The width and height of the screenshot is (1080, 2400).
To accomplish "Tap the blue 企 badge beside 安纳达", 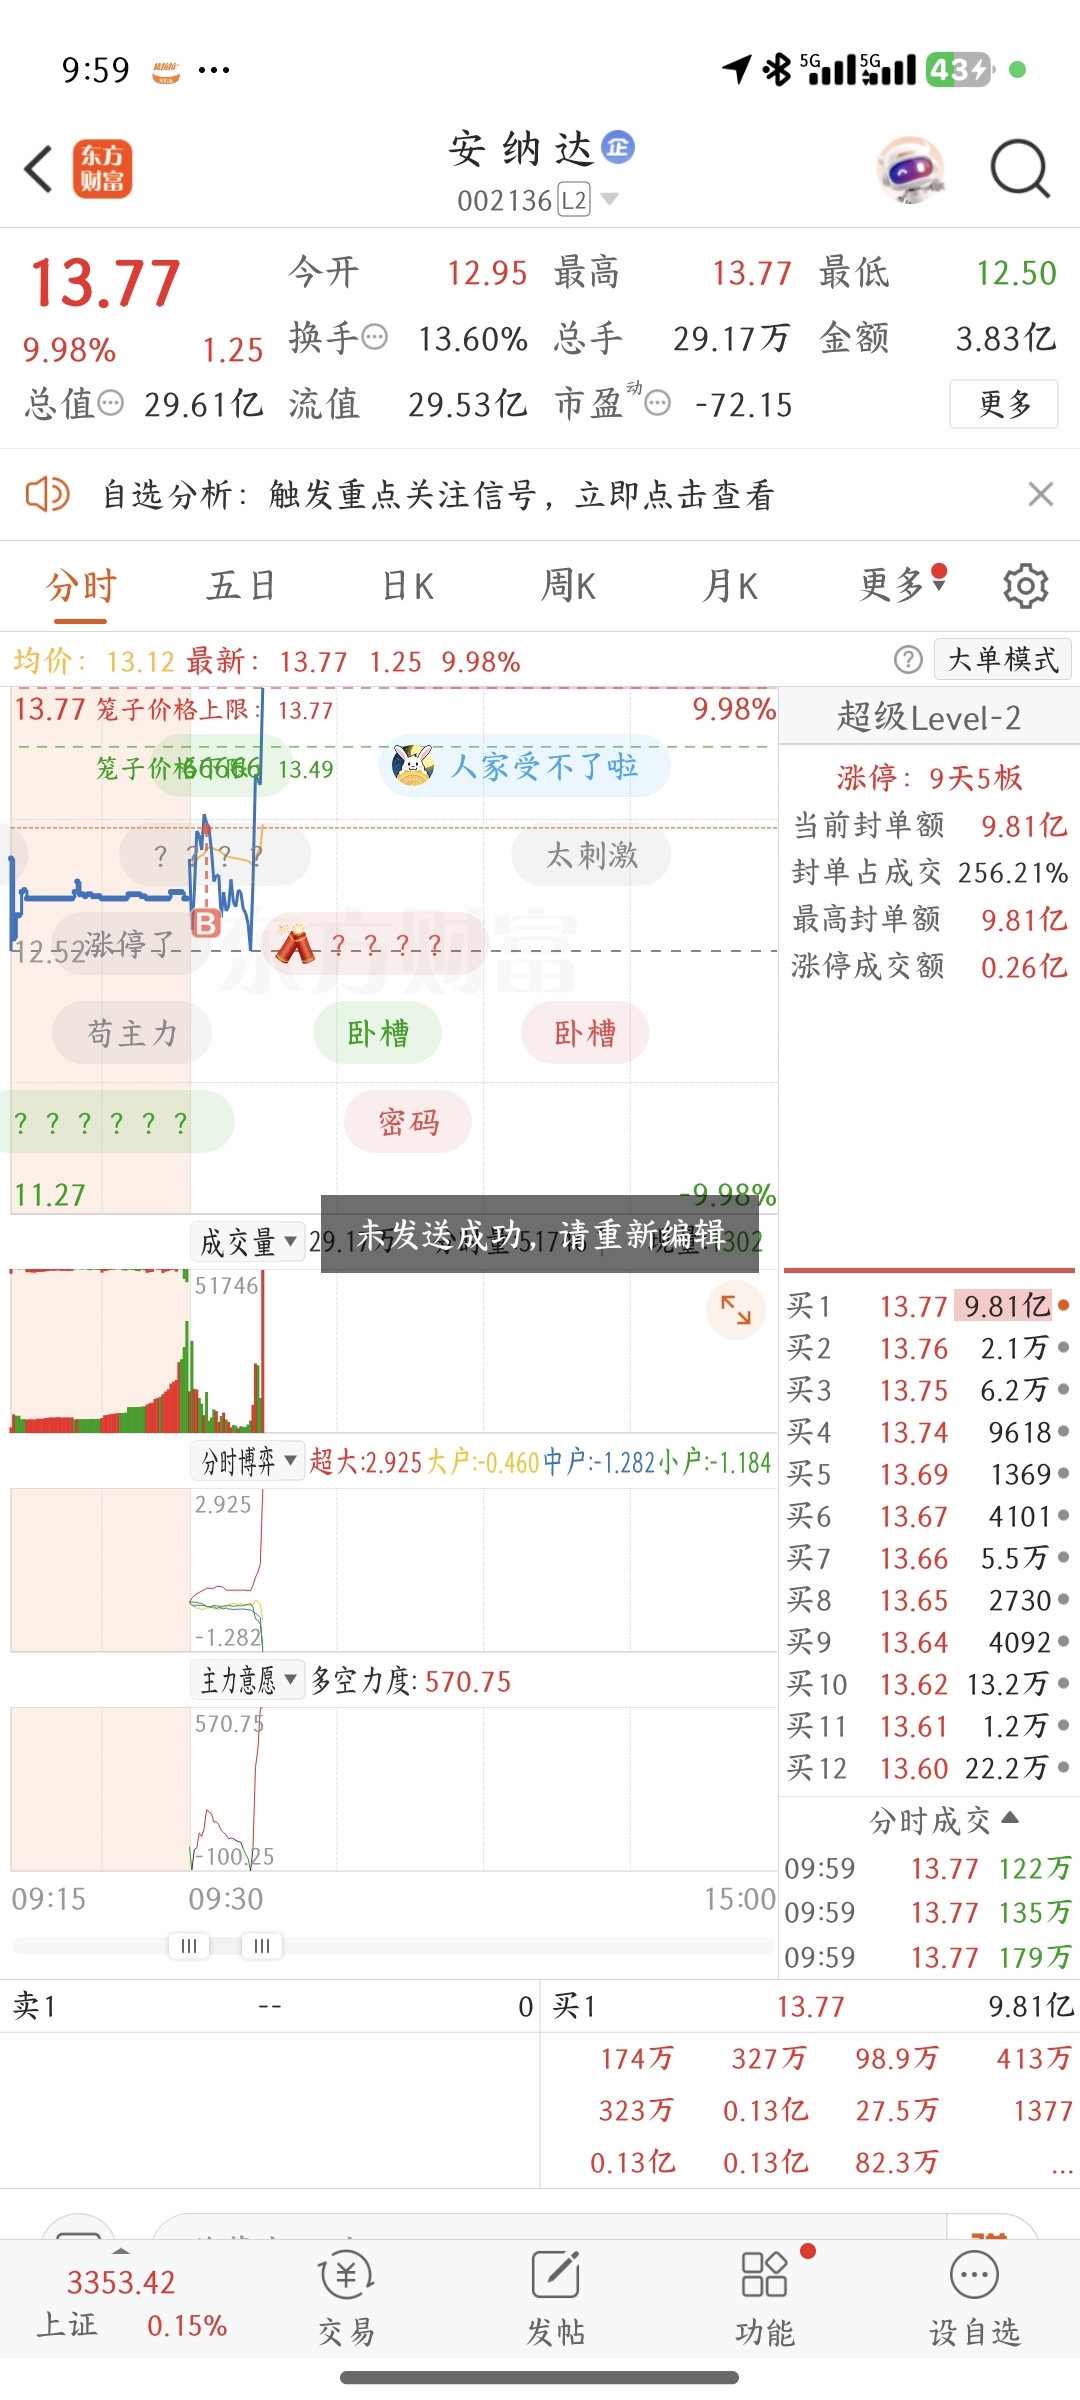I will [x=618, y=147].
